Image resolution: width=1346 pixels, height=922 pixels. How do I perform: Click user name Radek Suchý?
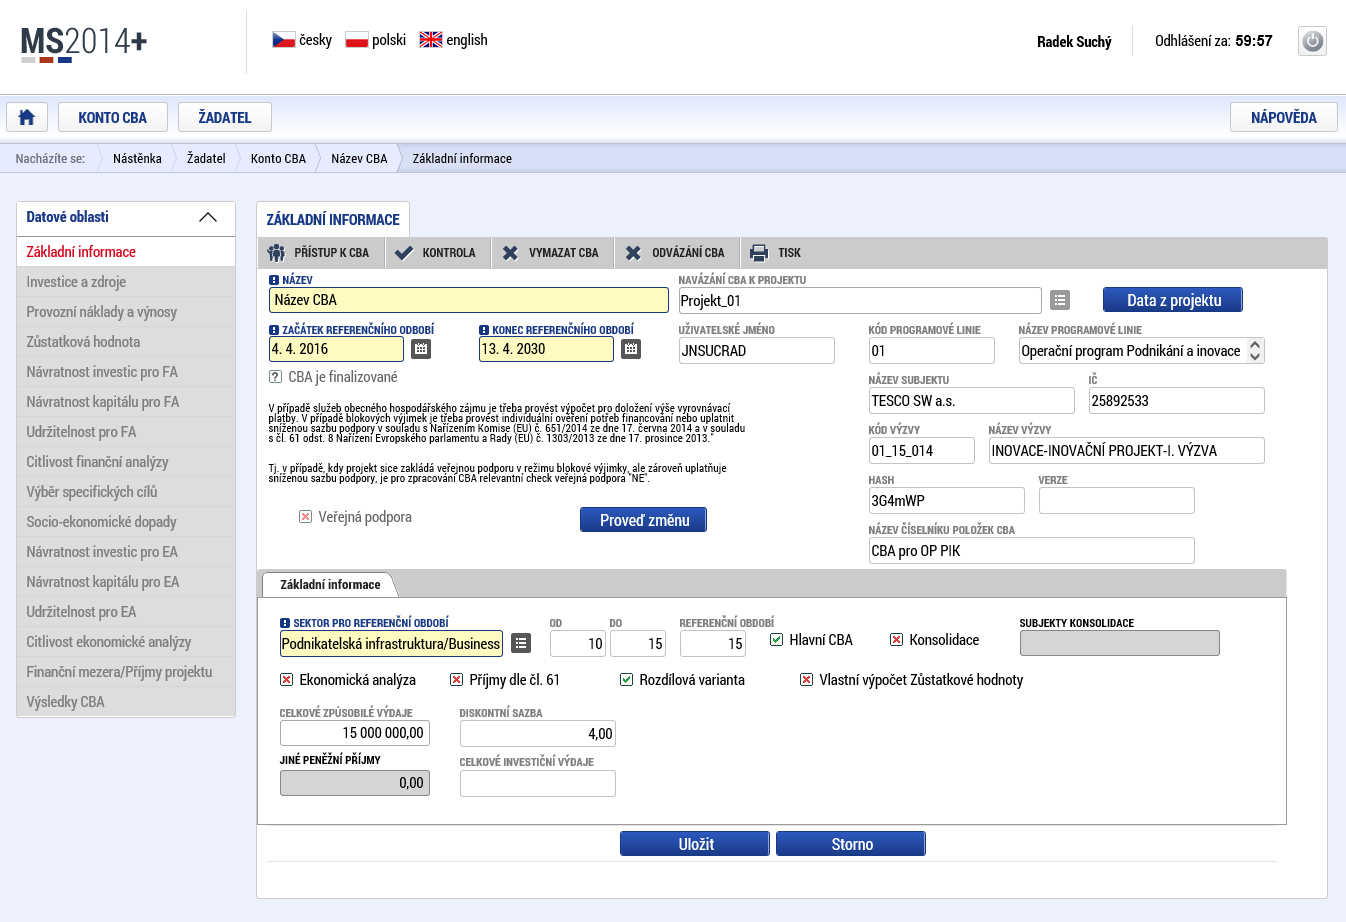coord(1074,41)
